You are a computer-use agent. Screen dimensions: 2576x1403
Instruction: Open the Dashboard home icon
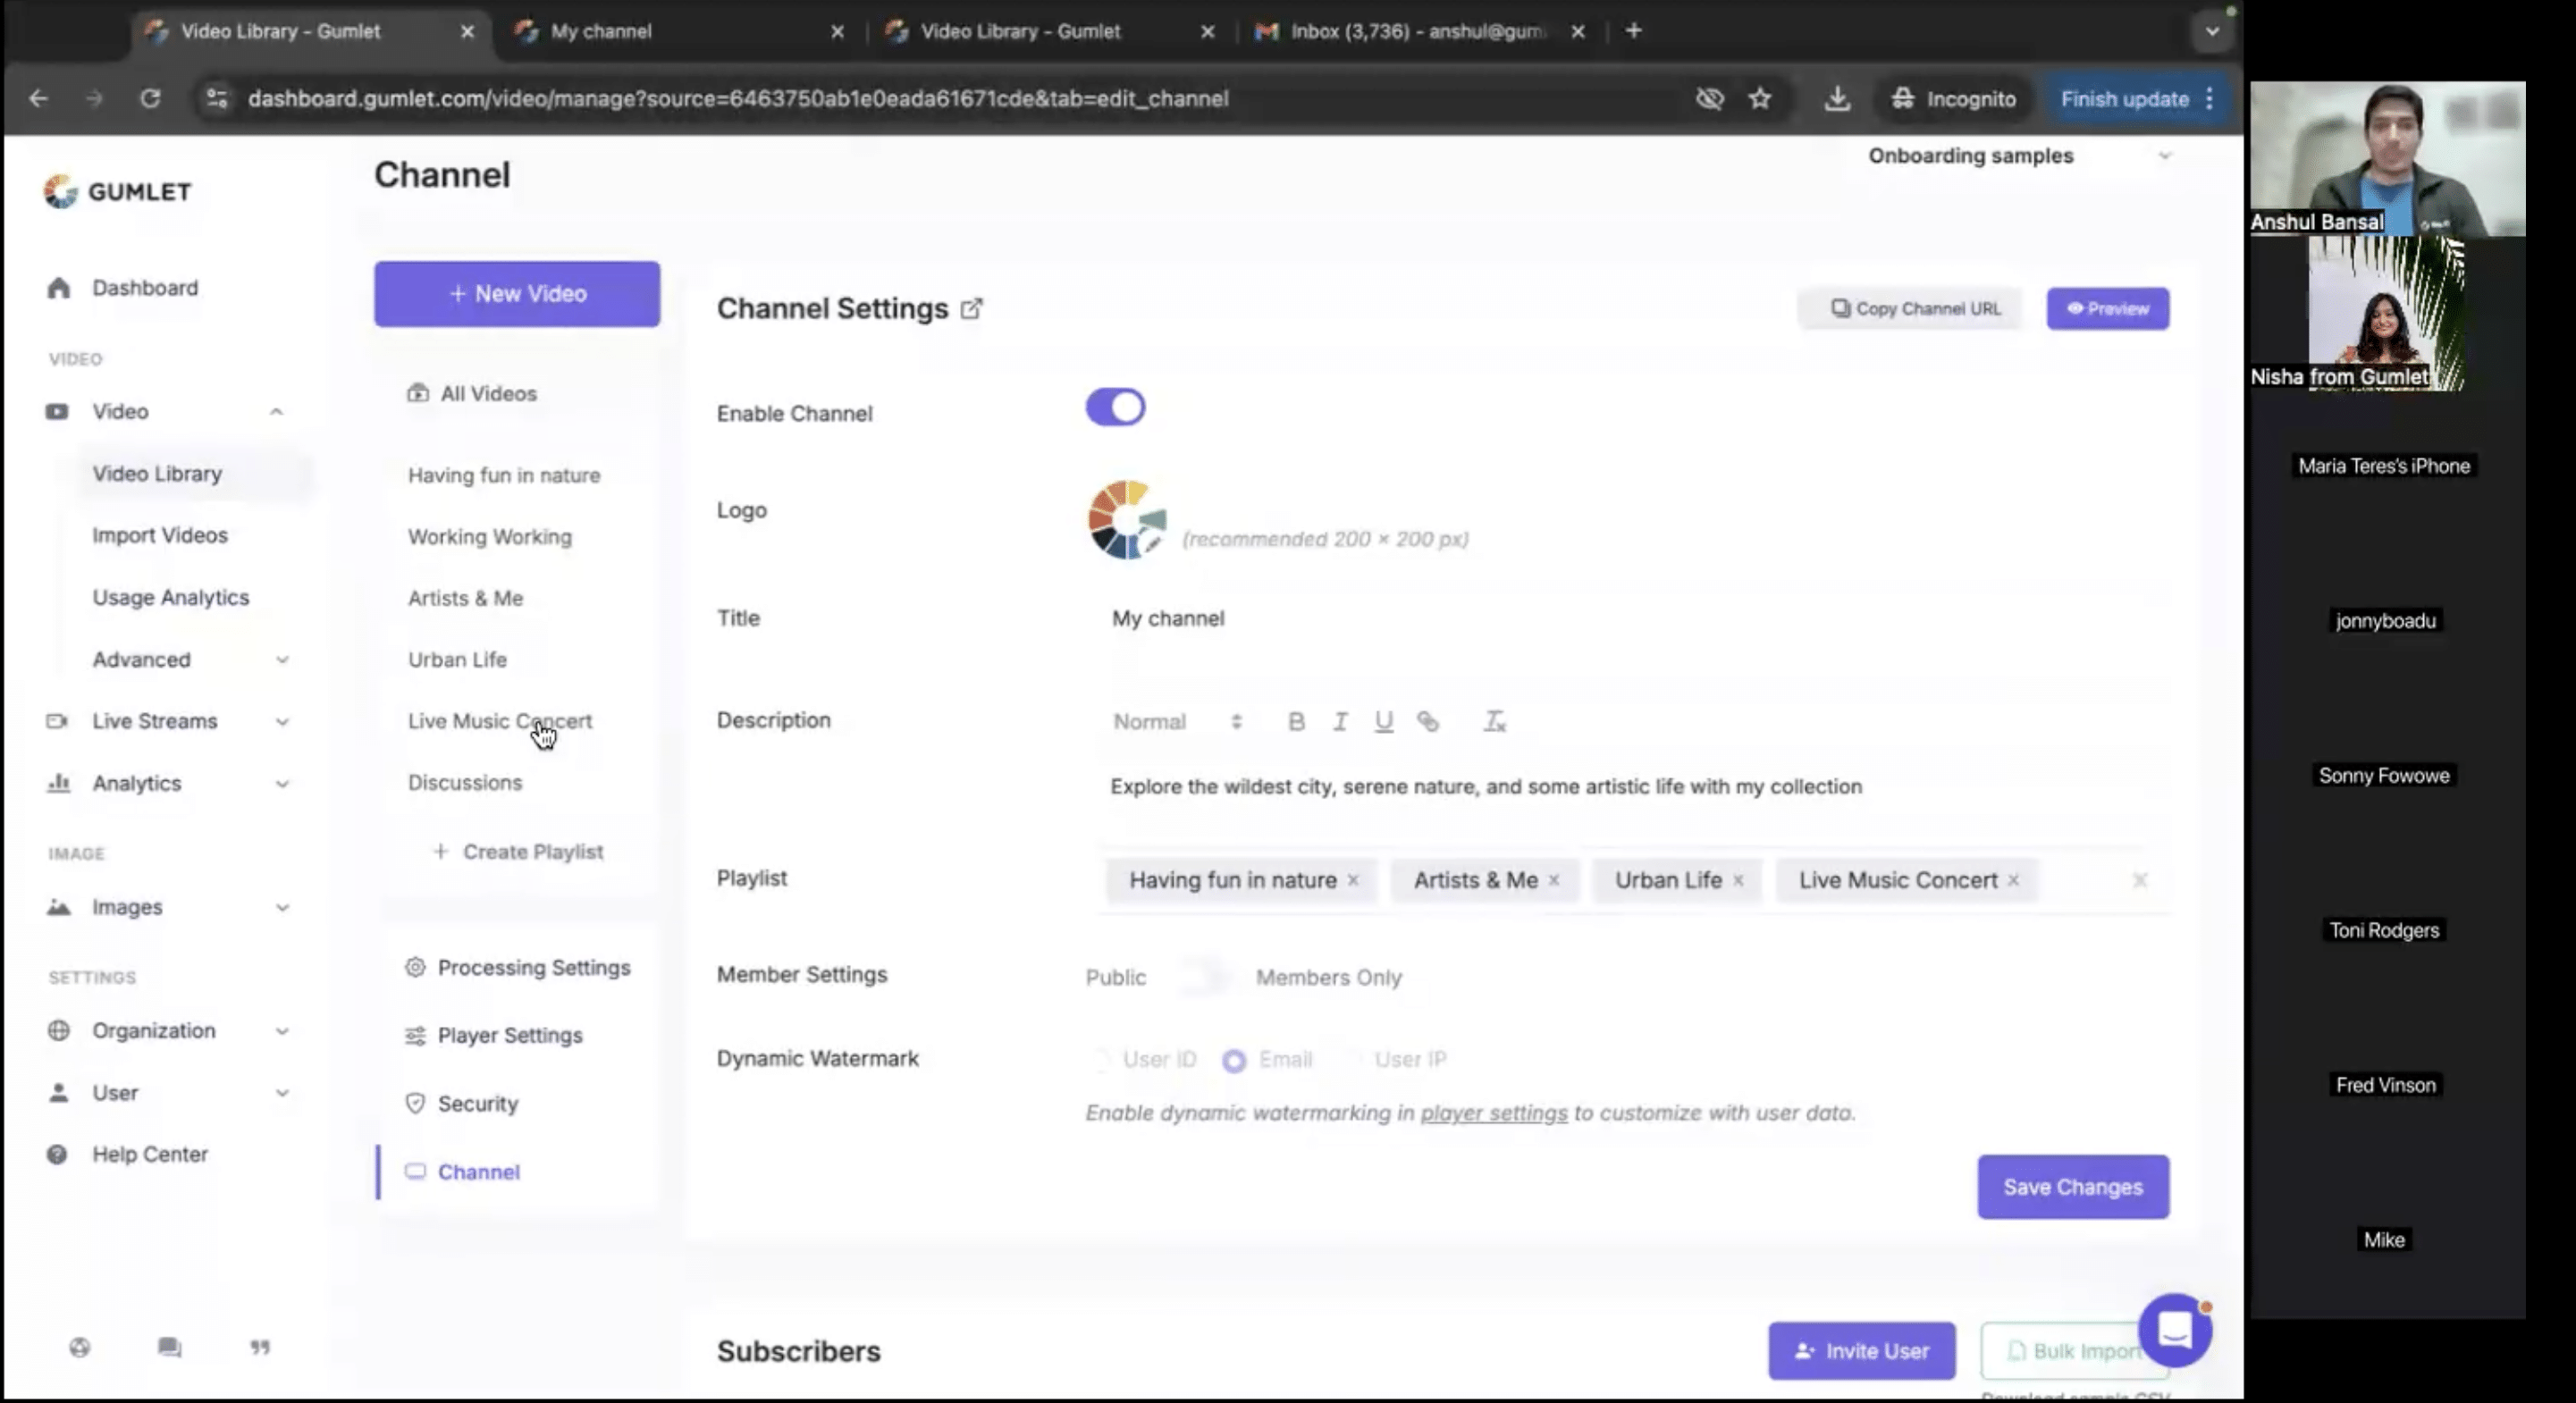click(x=59, y=288)
